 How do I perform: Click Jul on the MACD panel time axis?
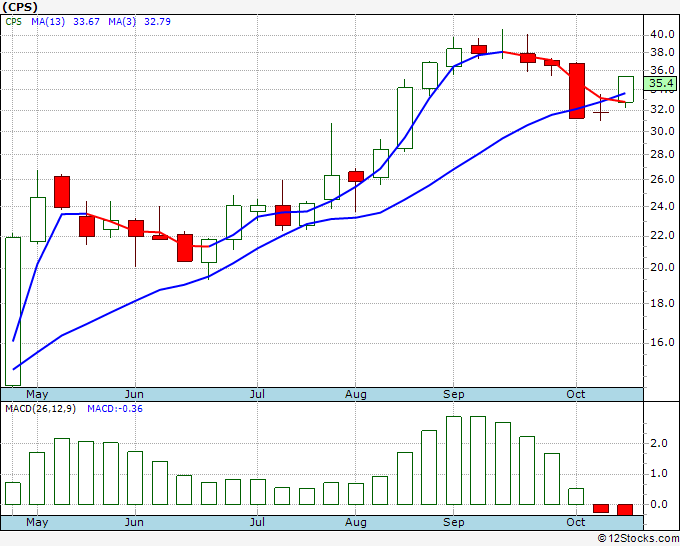click(257, 522)
